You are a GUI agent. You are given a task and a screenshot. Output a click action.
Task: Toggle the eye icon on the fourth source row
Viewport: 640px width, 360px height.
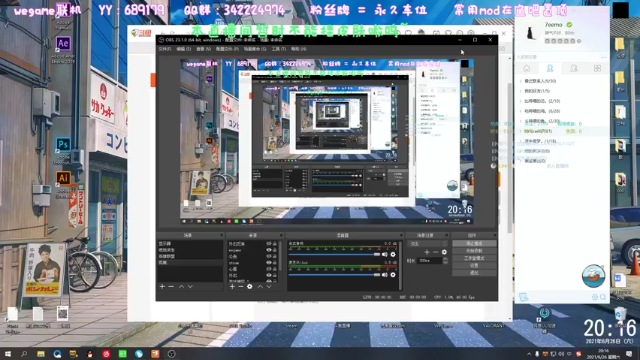(x=269, y=263)
